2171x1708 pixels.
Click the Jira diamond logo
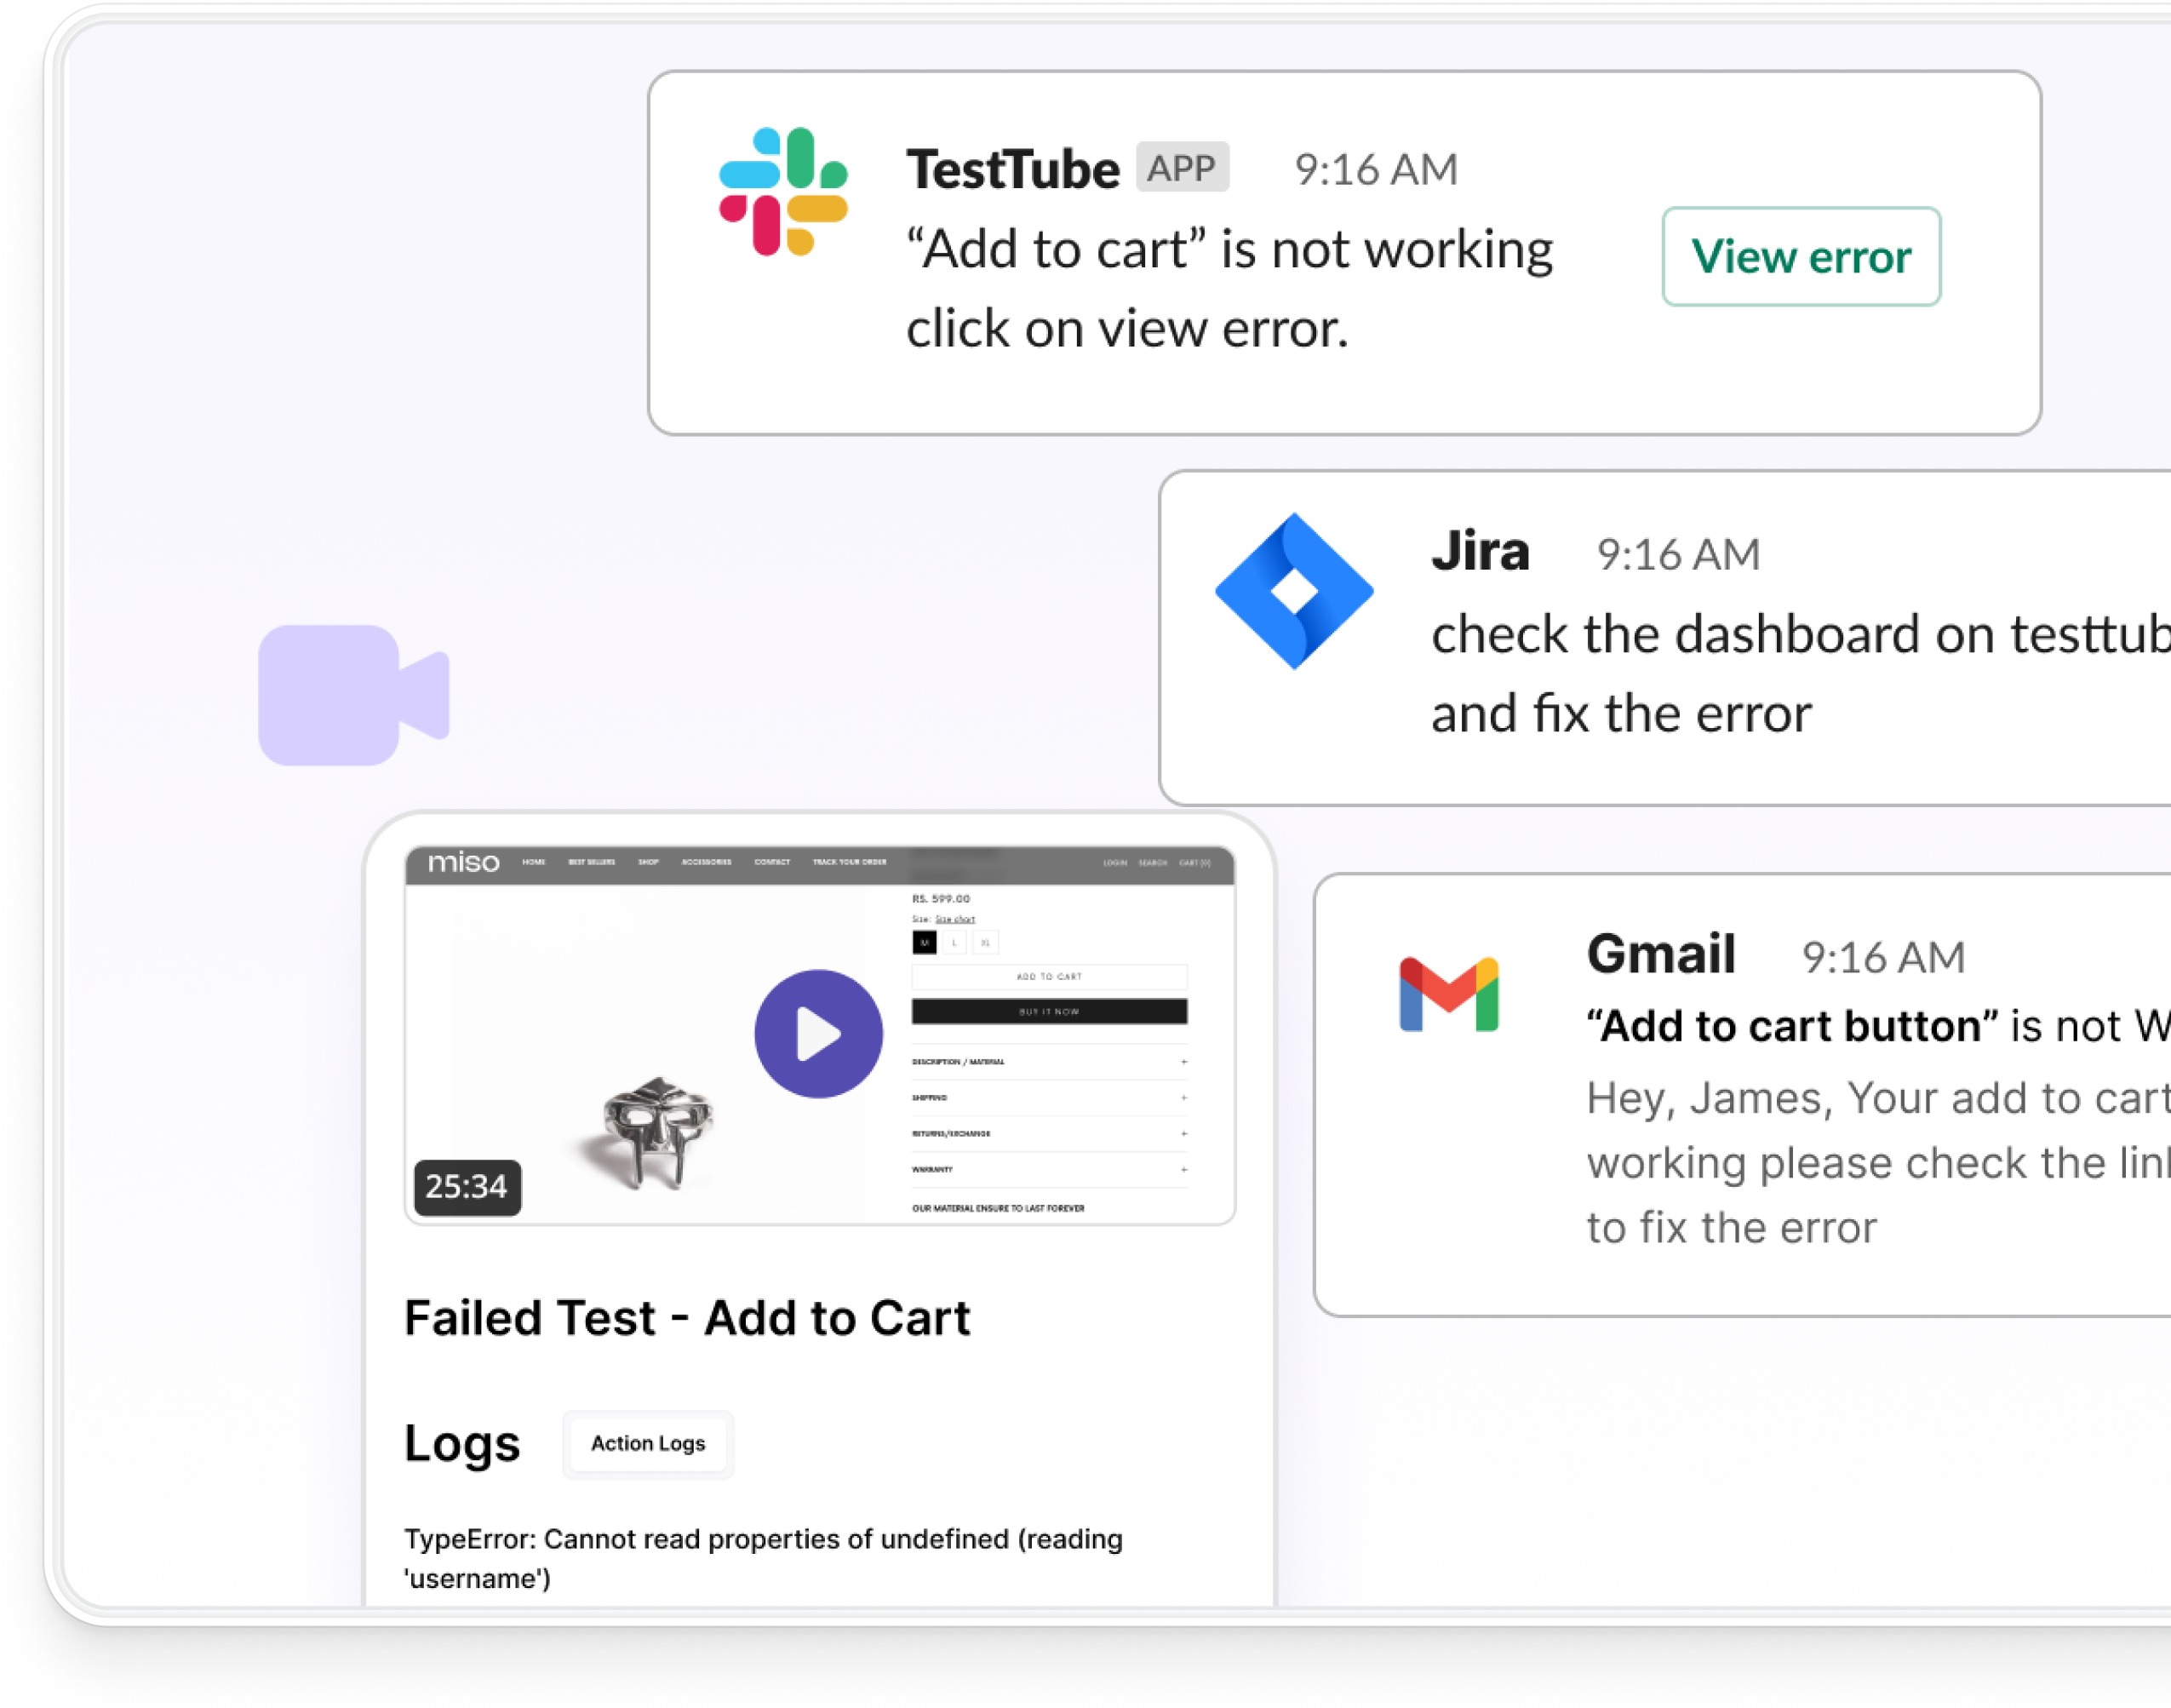tap(1294, 591)
